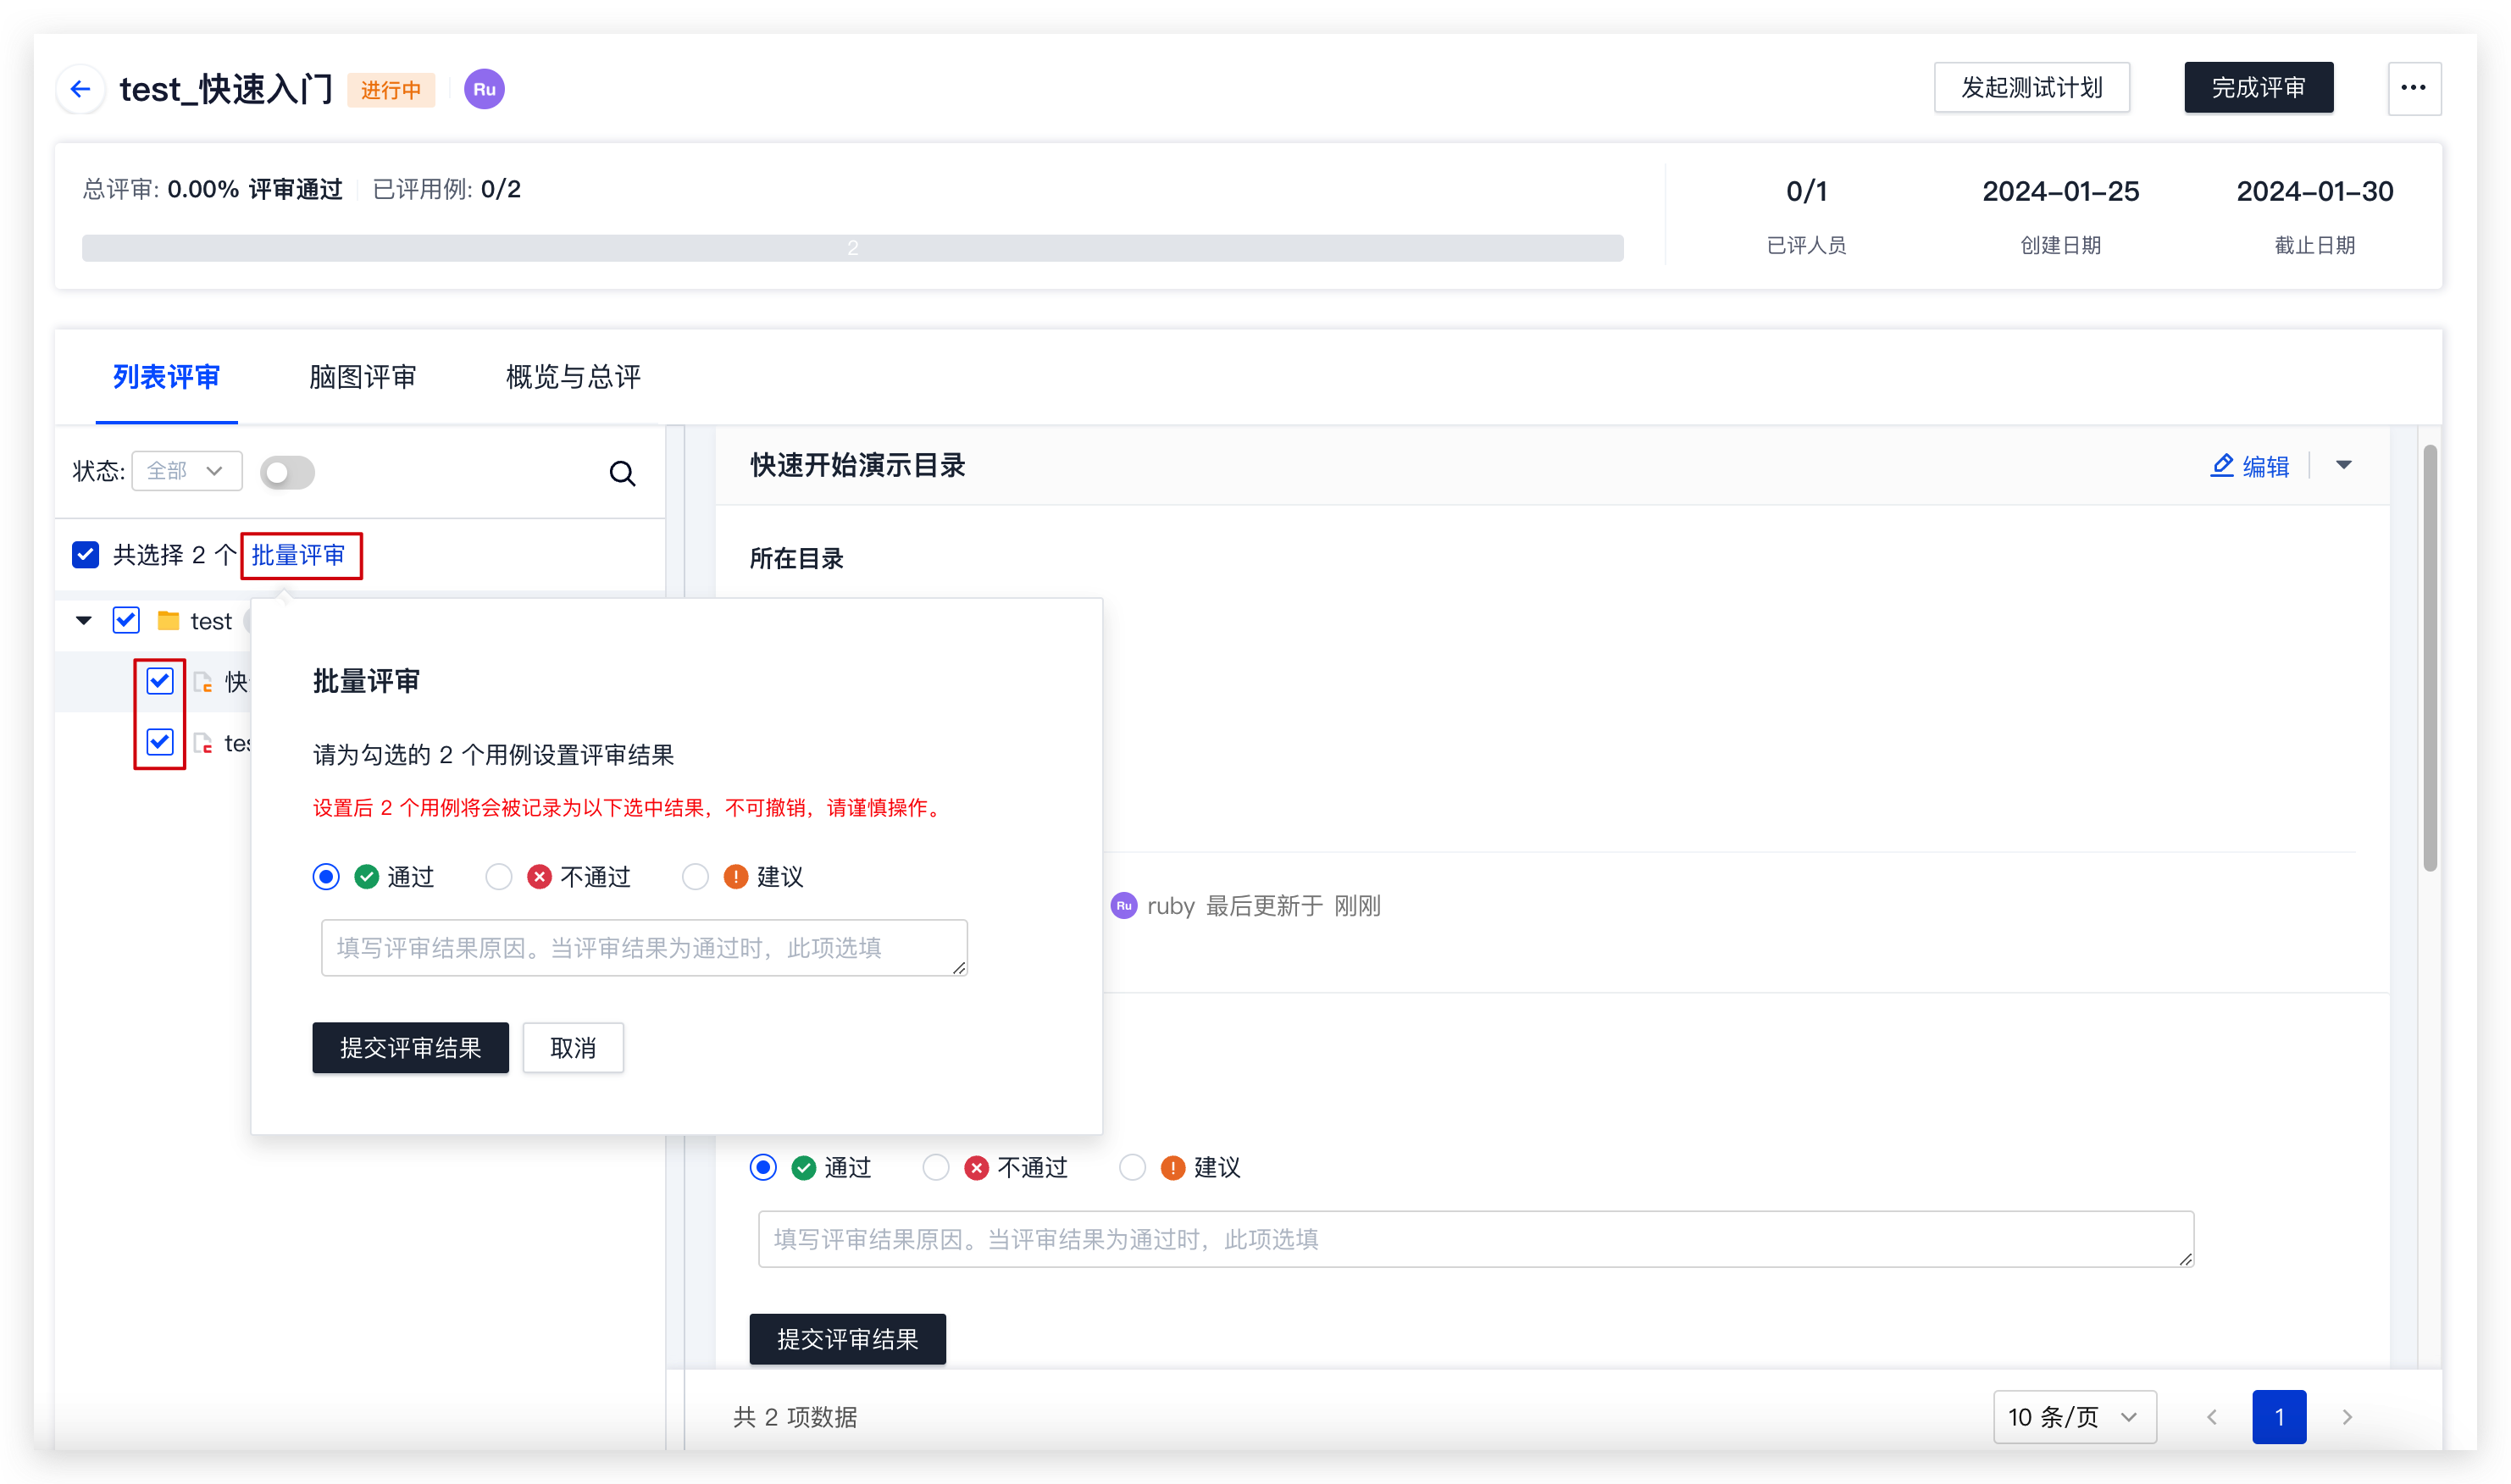Select 建议 in batch review popup
This screenshot has width=2511, height=1484.
coord(695,876)
